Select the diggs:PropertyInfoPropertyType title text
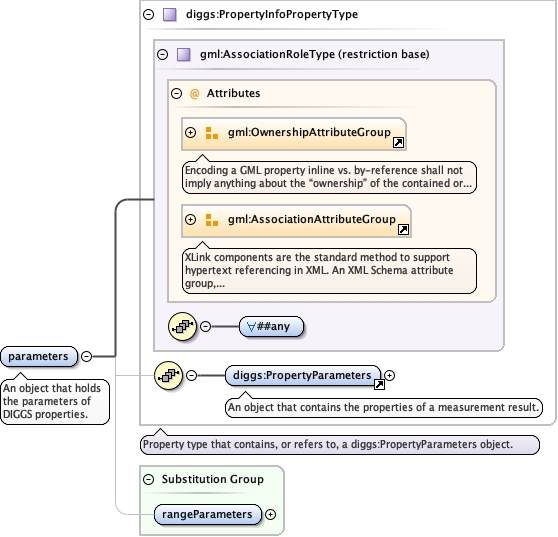The image size is (558, 537). [x=272, y=14]
